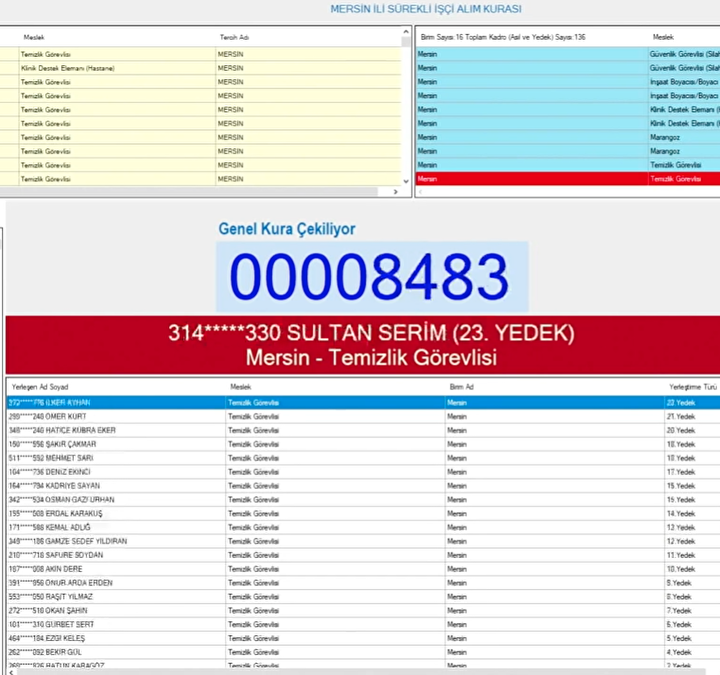Click the lottery number 0008483 display
The width and height of the screenshot is (720, 675).
pyautogui.click(x=372, y=277)
